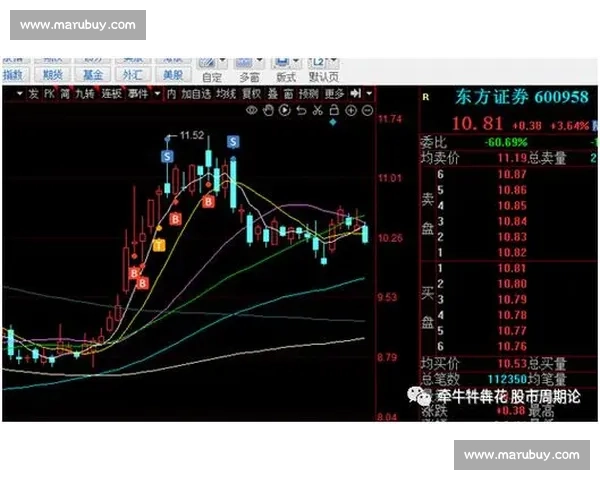Zoom in with the plus circle icon
This screenshot has width=600, height=480.
click(x=351, y=111)
